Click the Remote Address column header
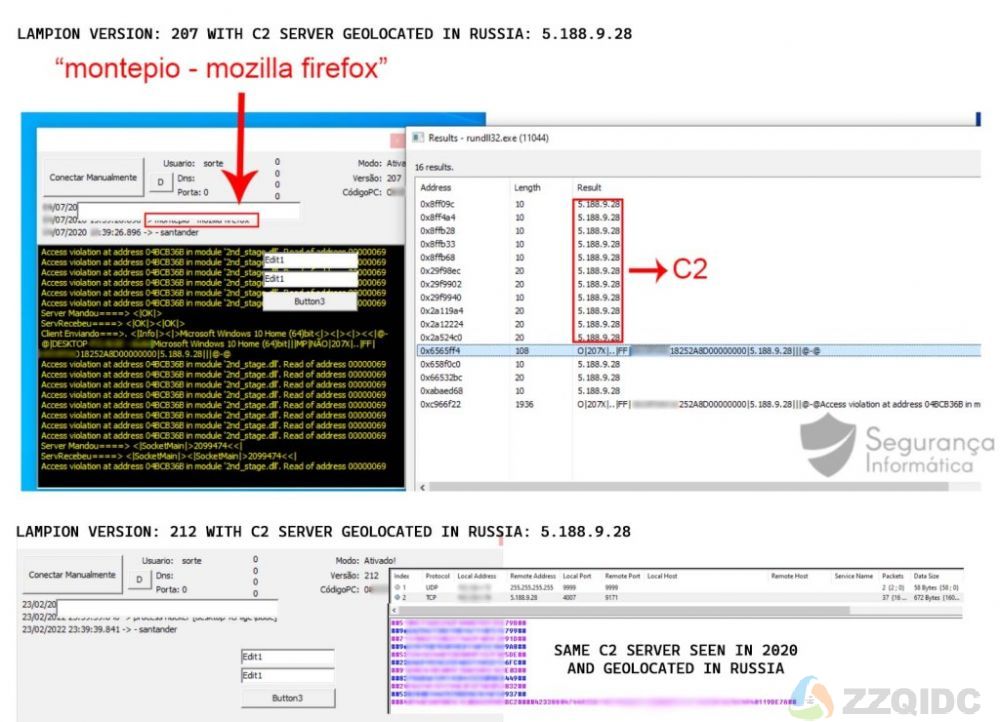Screen dimensions: 1000x722 tap(533, 576)
